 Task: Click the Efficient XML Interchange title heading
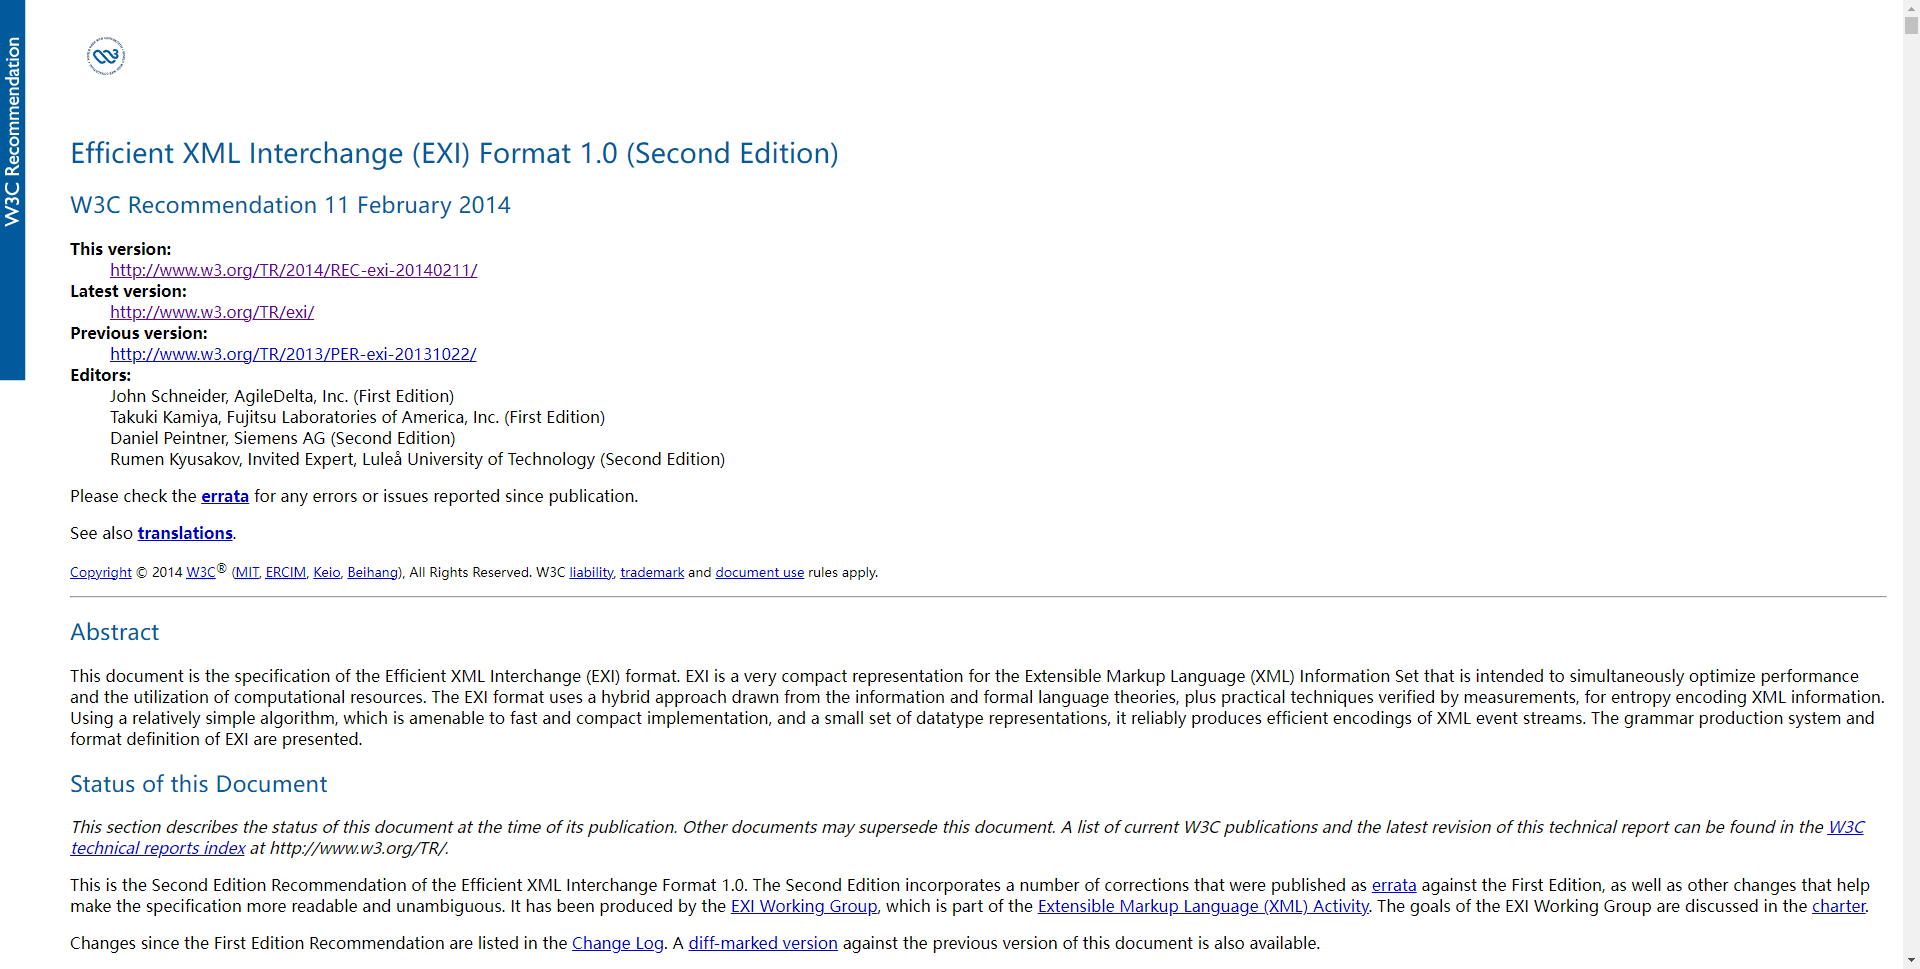pos(454,153)
